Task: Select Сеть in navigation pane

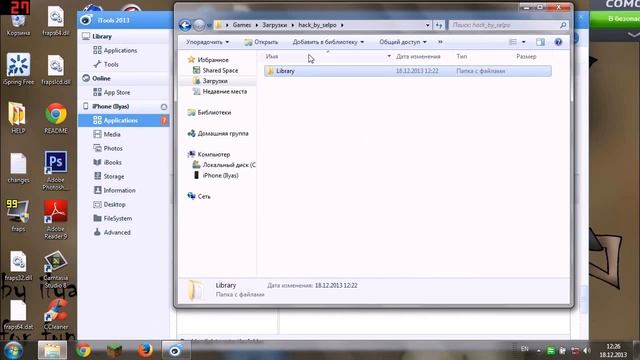Action: [199, 196]
